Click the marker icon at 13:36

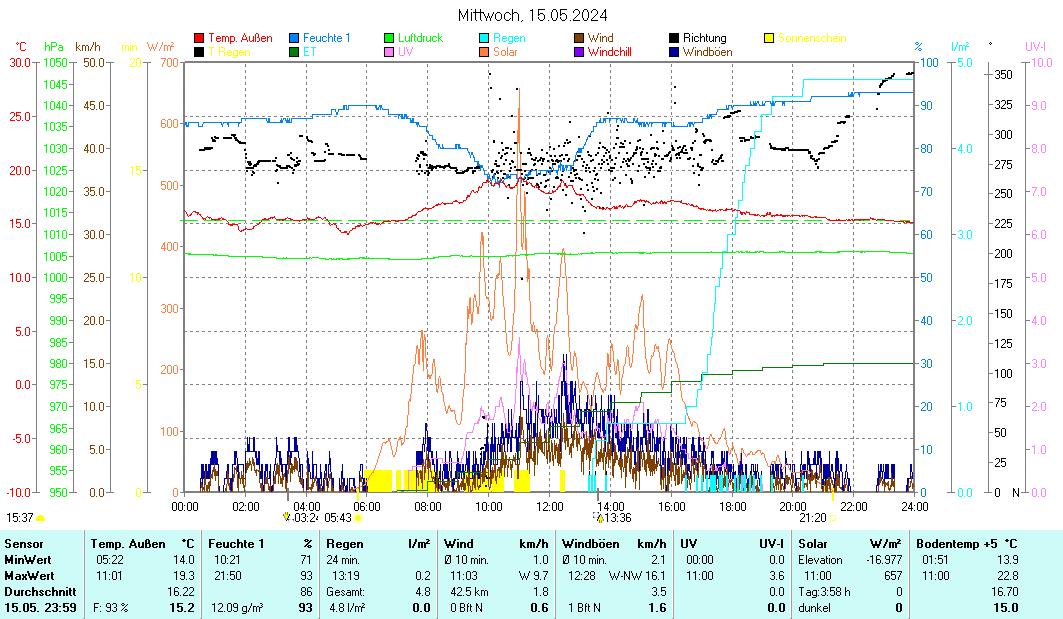(x=599, y=517)
